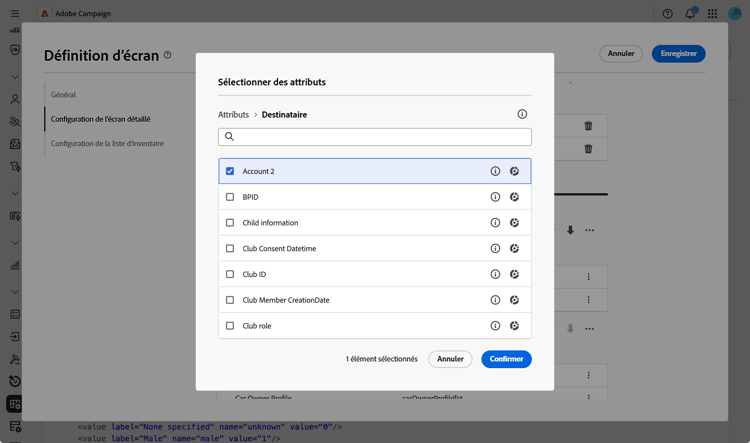Show info for Club ID attribute
This screenshot has height=443, width=750.
pos(495,275)
